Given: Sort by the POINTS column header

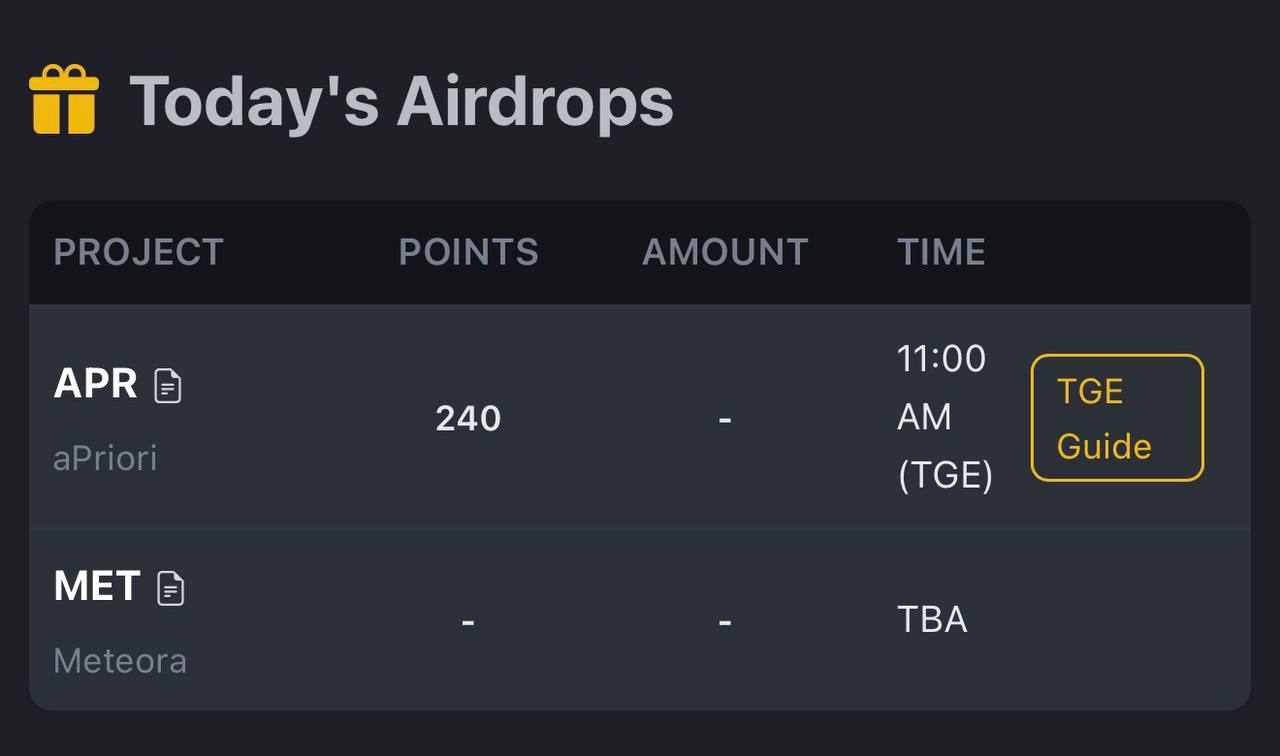Looking at the screenshot, I should pos(468,252).
